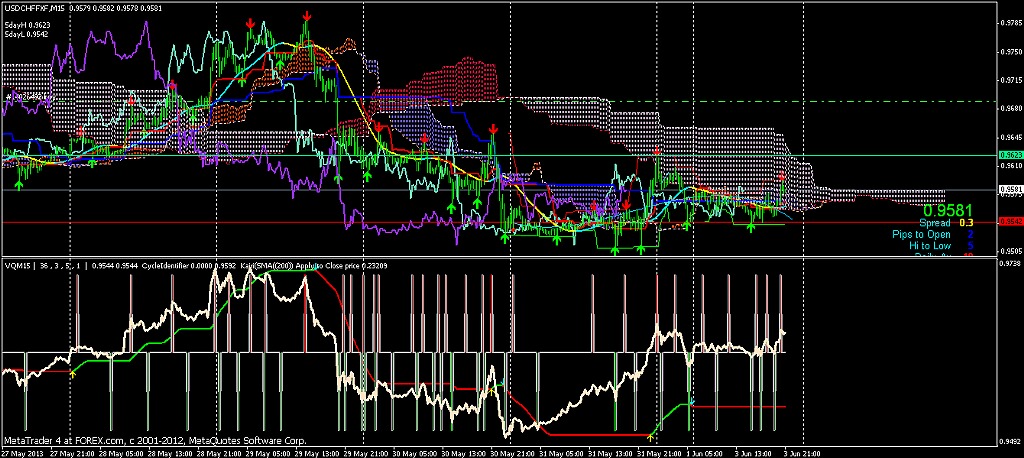The height and width of the screenshot is (458, 1024).
Task: Click the 0.9738 indicator scale label
Action: [x=1010, y=263]
